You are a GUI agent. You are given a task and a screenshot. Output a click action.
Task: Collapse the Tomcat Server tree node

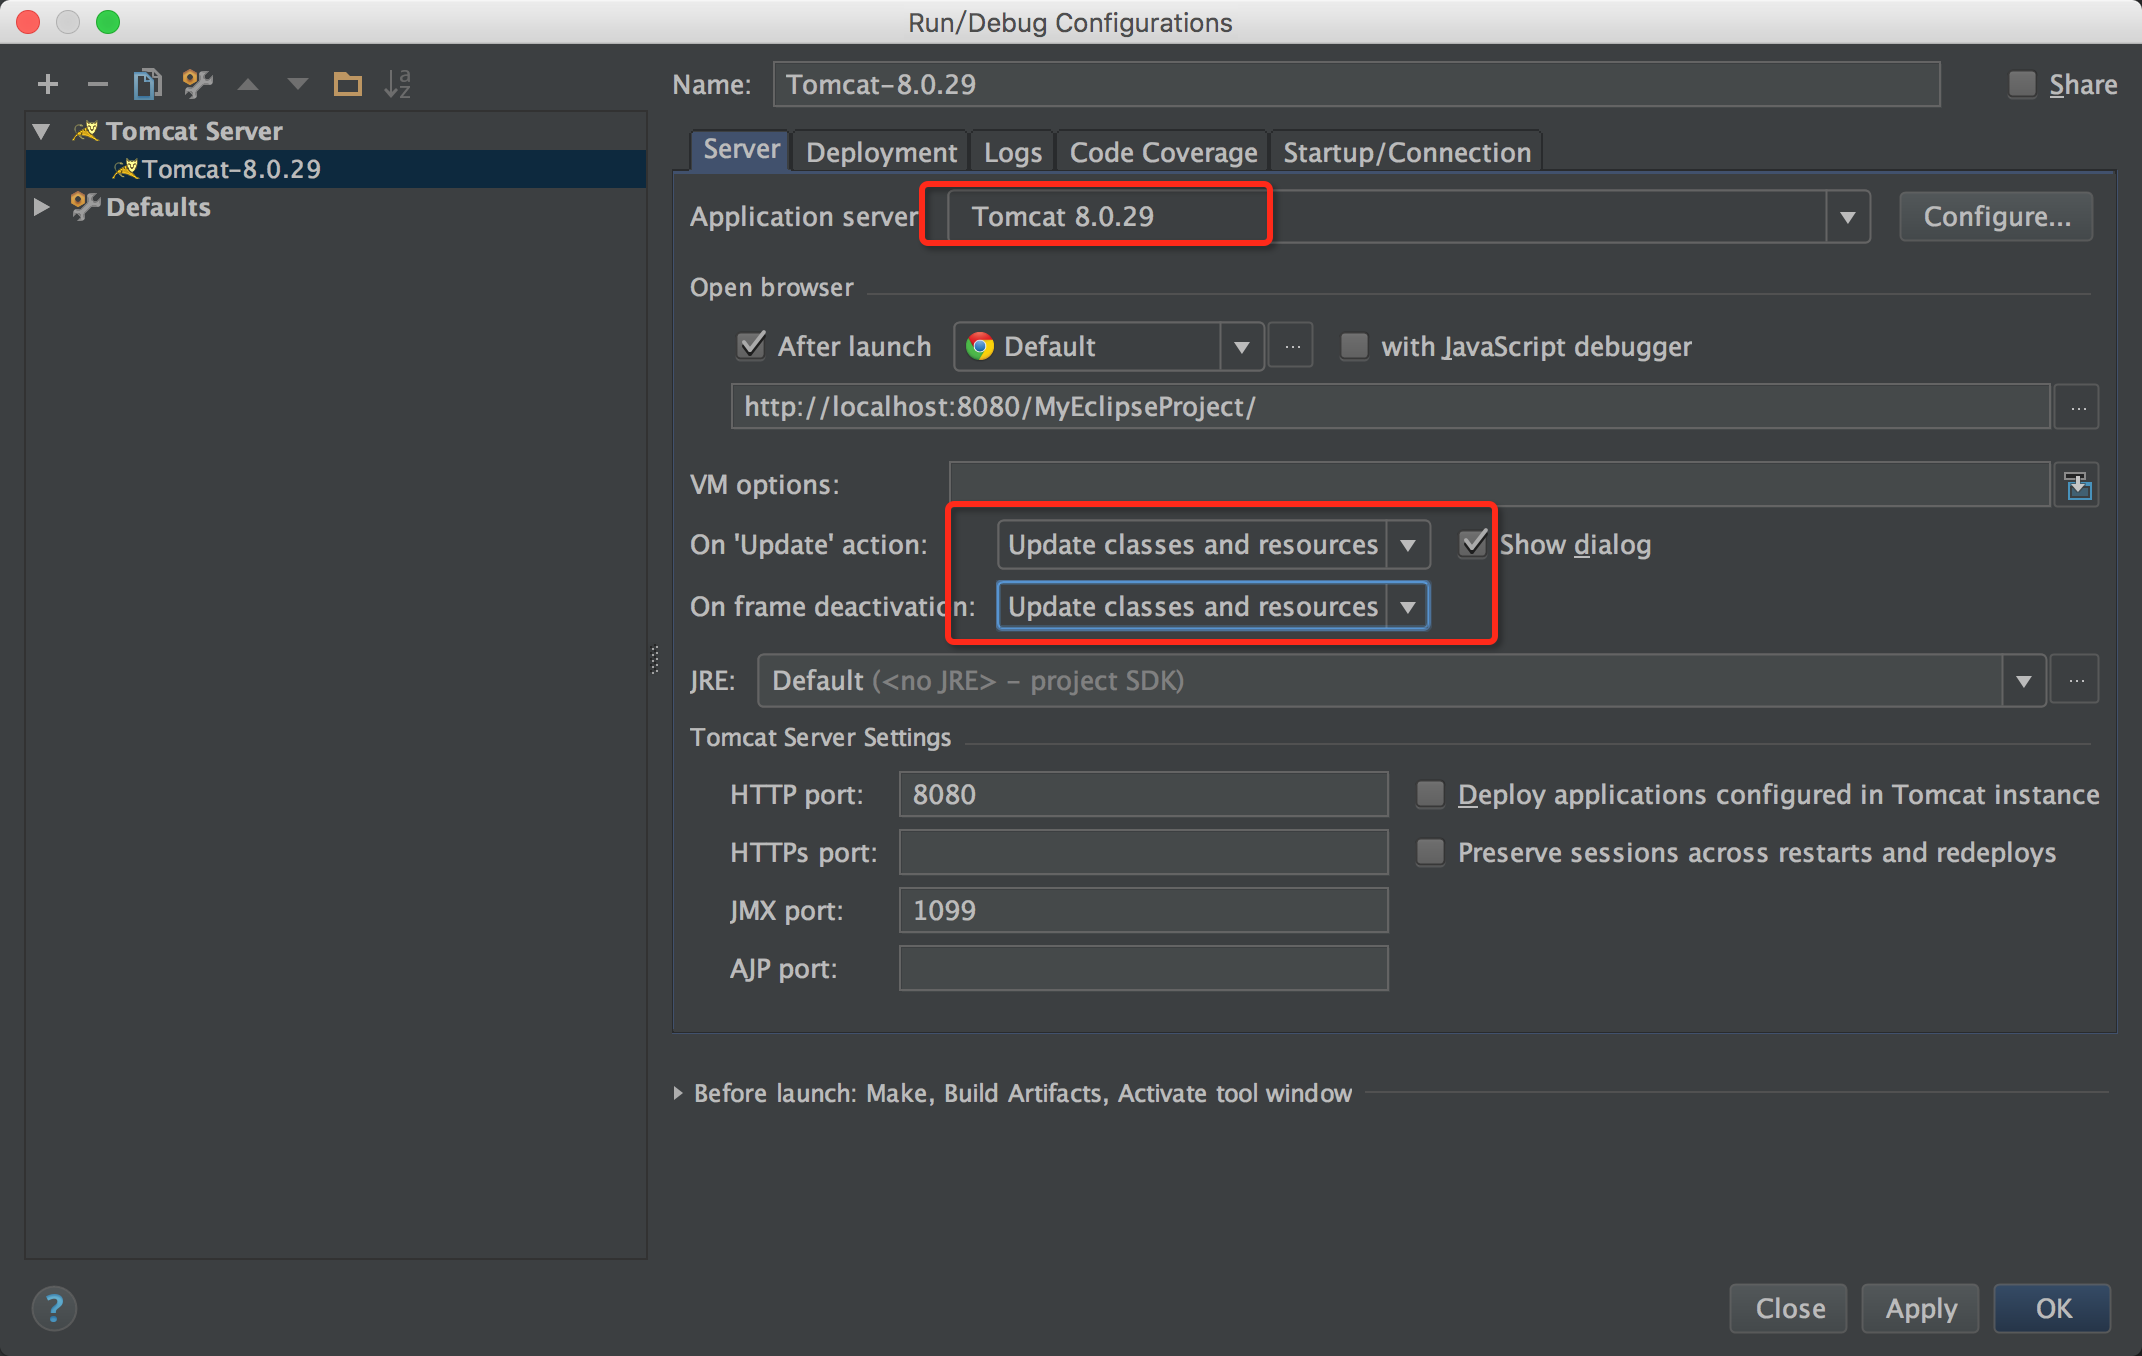coord(42,131)
